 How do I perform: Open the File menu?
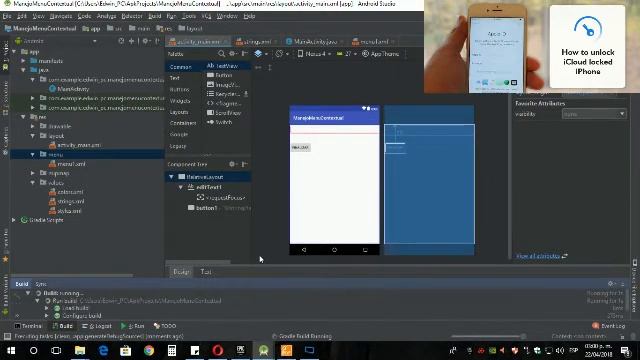(7, 16)
